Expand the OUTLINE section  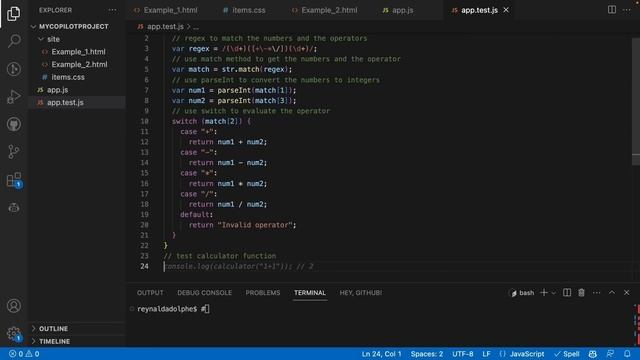click(x=53, y=329)
